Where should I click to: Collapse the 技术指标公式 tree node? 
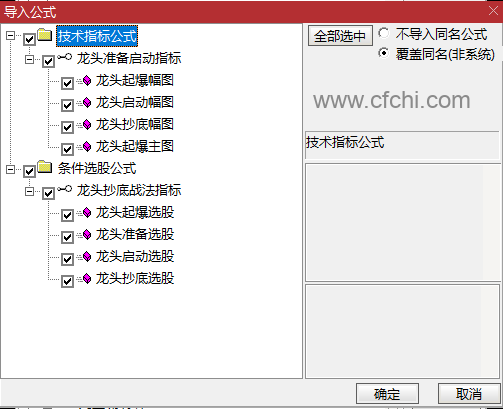tap(11, 35)
